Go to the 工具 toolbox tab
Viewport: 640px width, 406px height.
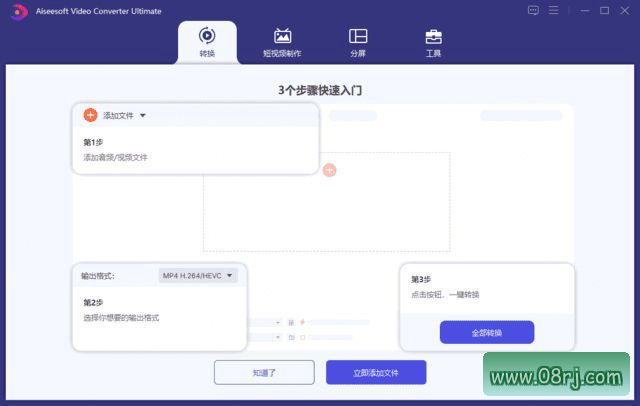pos(433,42)
